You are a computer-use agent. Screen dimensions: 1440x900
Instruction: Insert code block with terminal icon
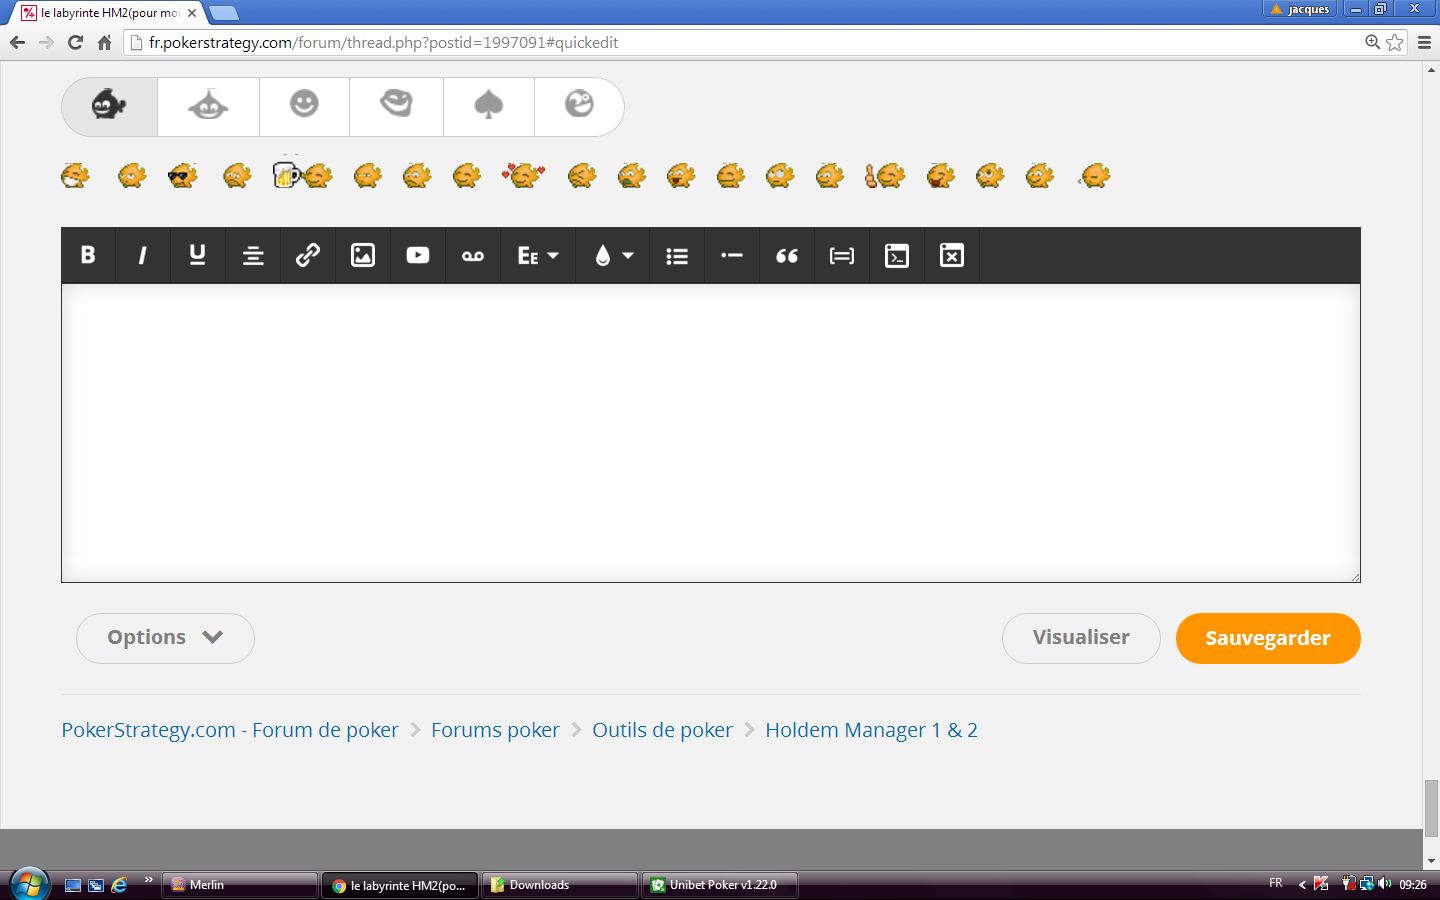point(897,255)
